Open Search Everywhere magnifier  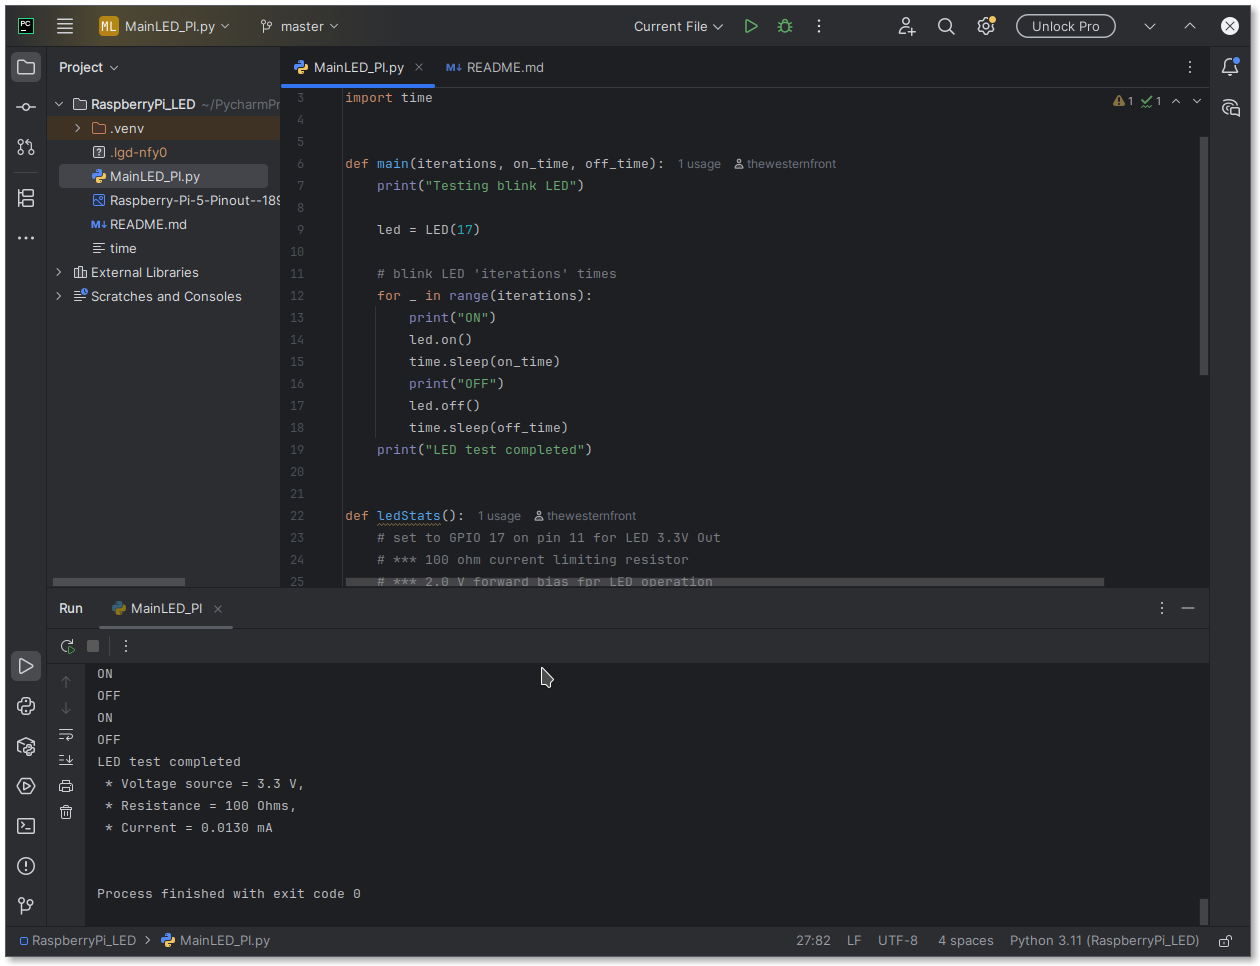pos(946,27)
